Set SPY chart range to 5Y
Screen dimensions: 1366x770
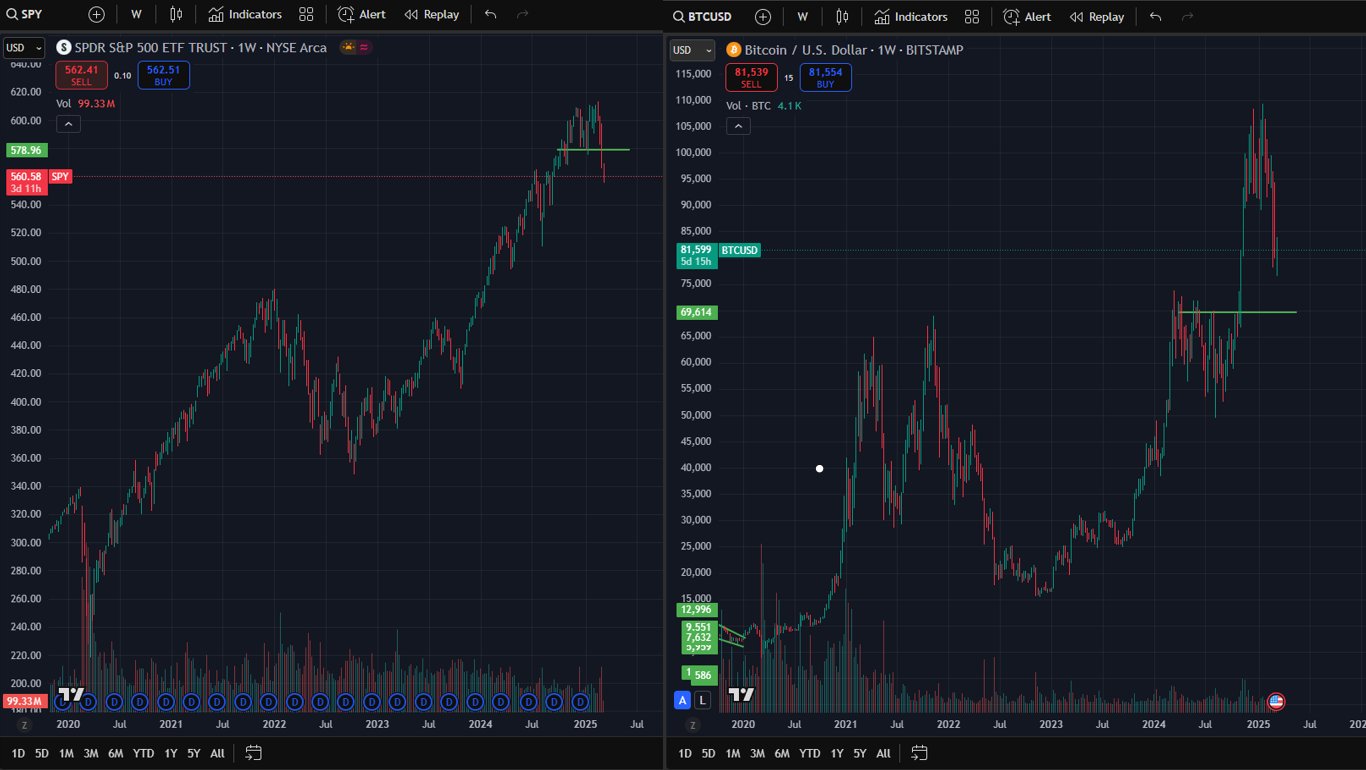click(x=194, y=753)
